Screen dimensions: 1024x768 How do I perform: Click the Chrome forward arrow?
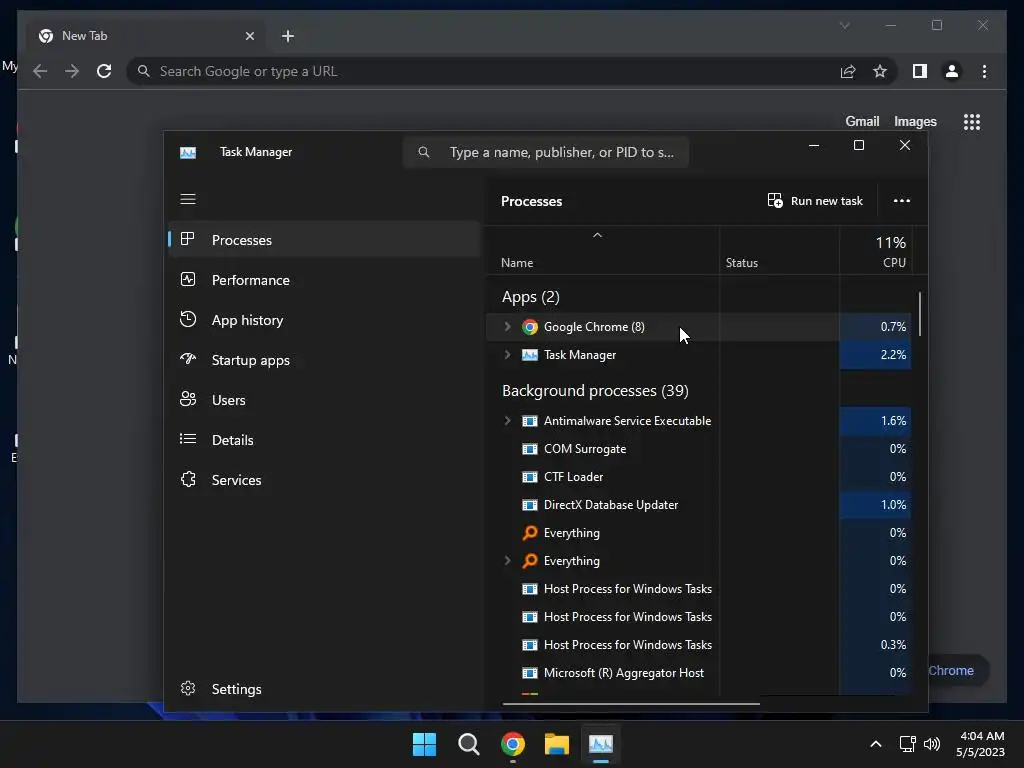(x=72, y=71)
